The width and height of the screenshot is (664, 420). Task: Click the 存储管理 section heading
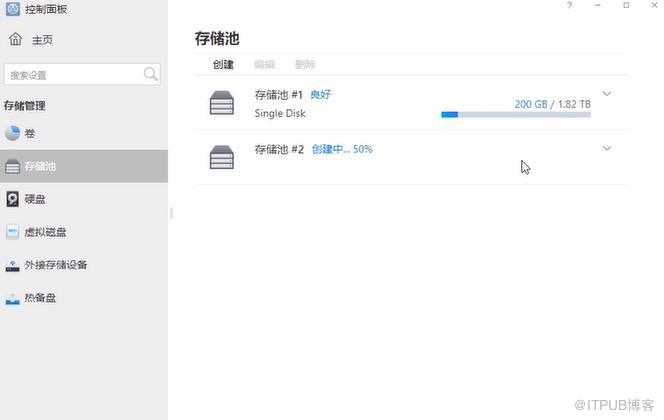point(25,105)
